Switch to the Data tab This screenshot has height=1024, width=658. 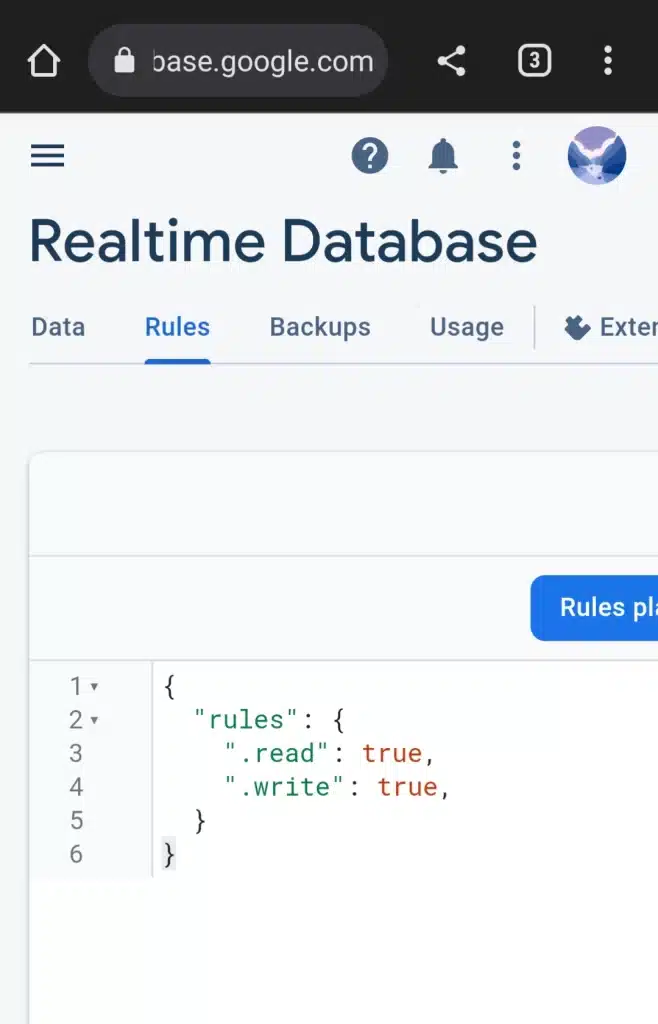click(x=58, y=327)
